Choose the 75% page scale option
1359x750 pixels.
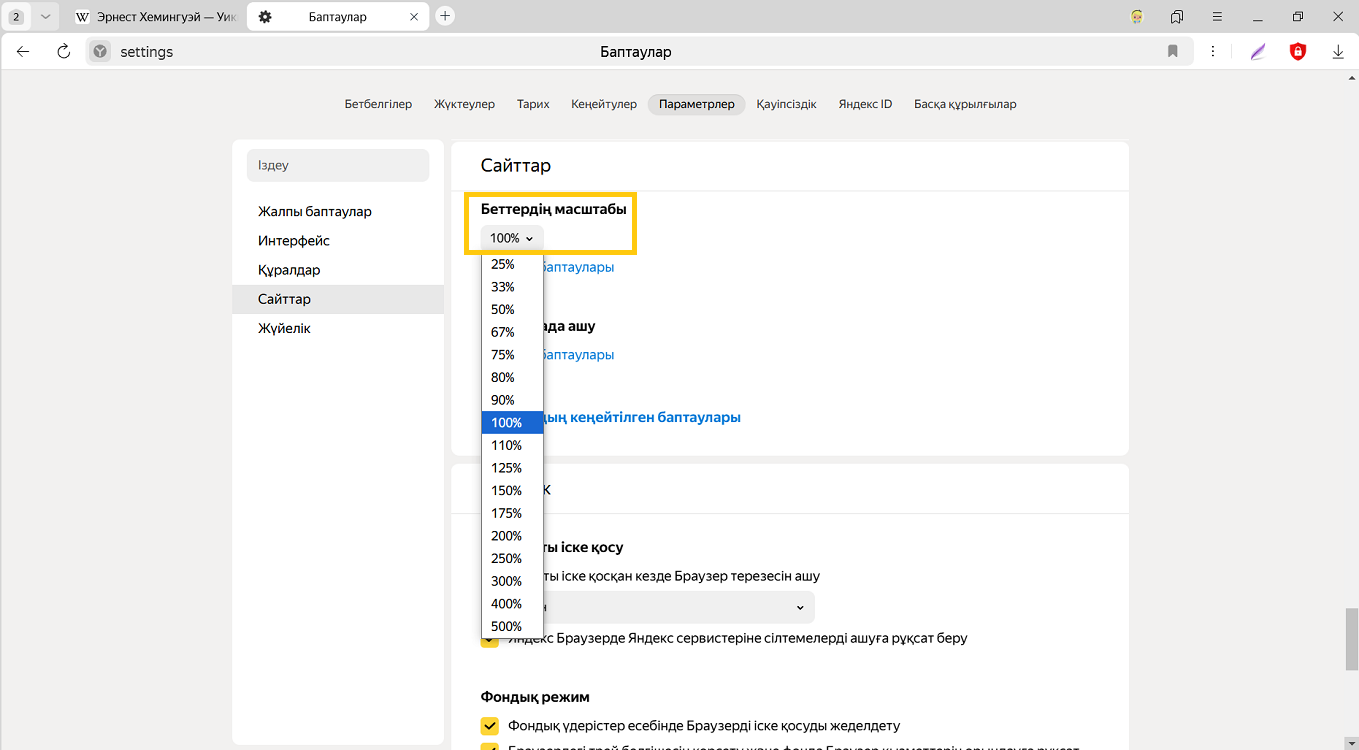tap(503, 355)
